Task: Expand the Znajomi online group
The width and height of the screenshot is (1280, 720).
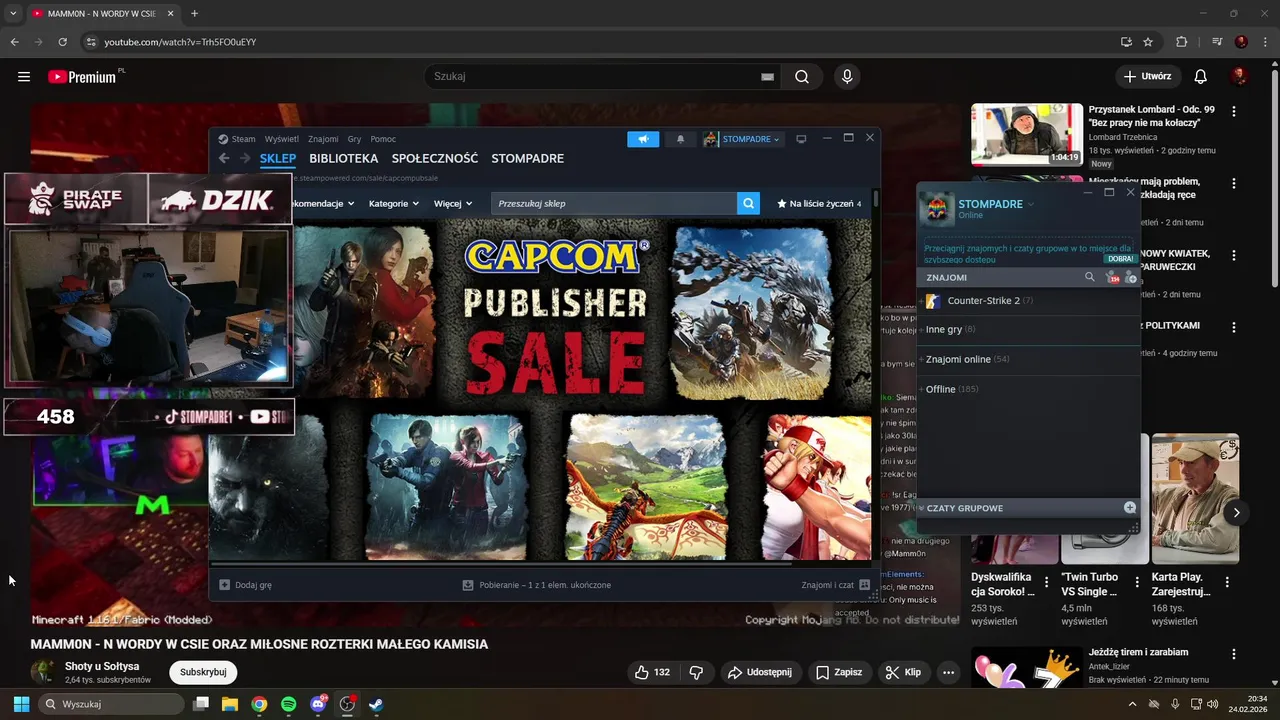Action: (1029, 359)
